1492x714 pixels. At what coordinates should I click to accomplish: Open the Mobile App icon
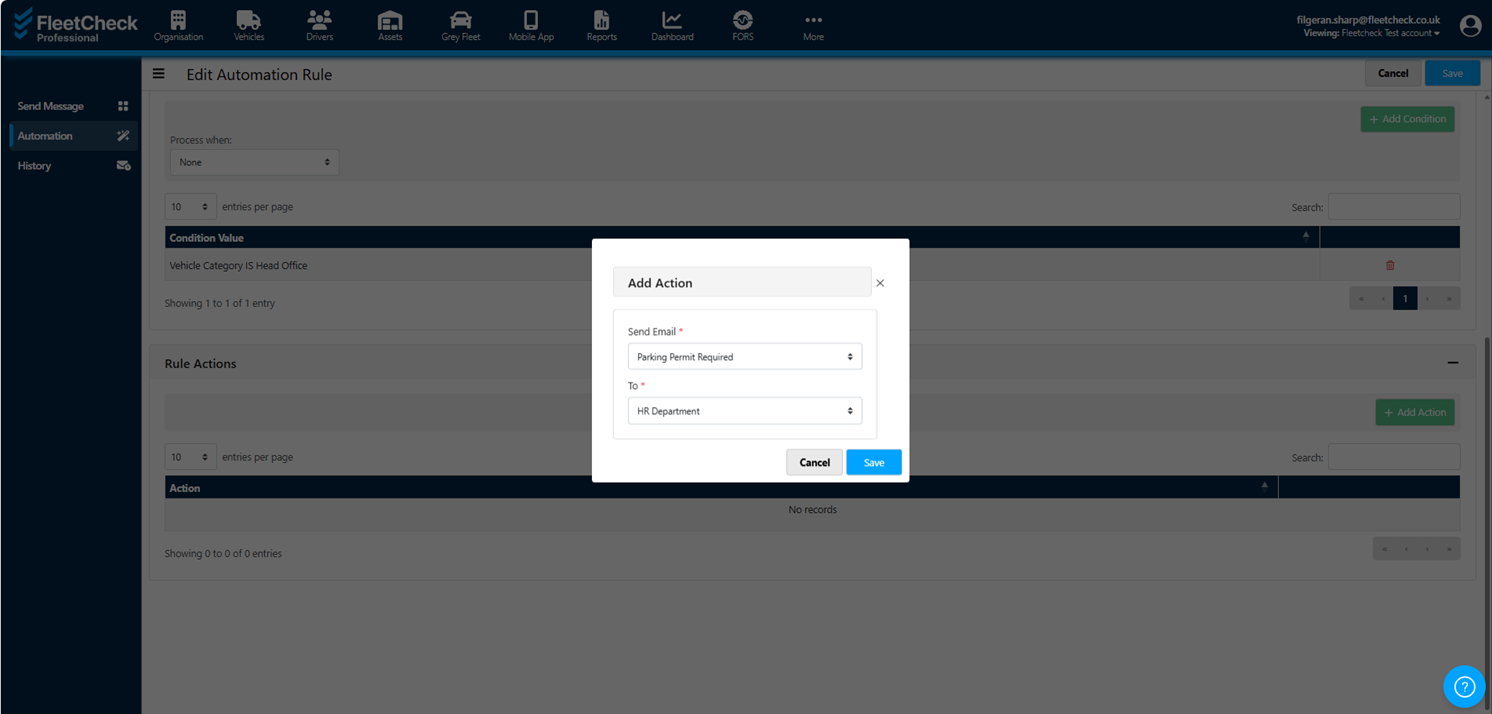tap(531, 21)
